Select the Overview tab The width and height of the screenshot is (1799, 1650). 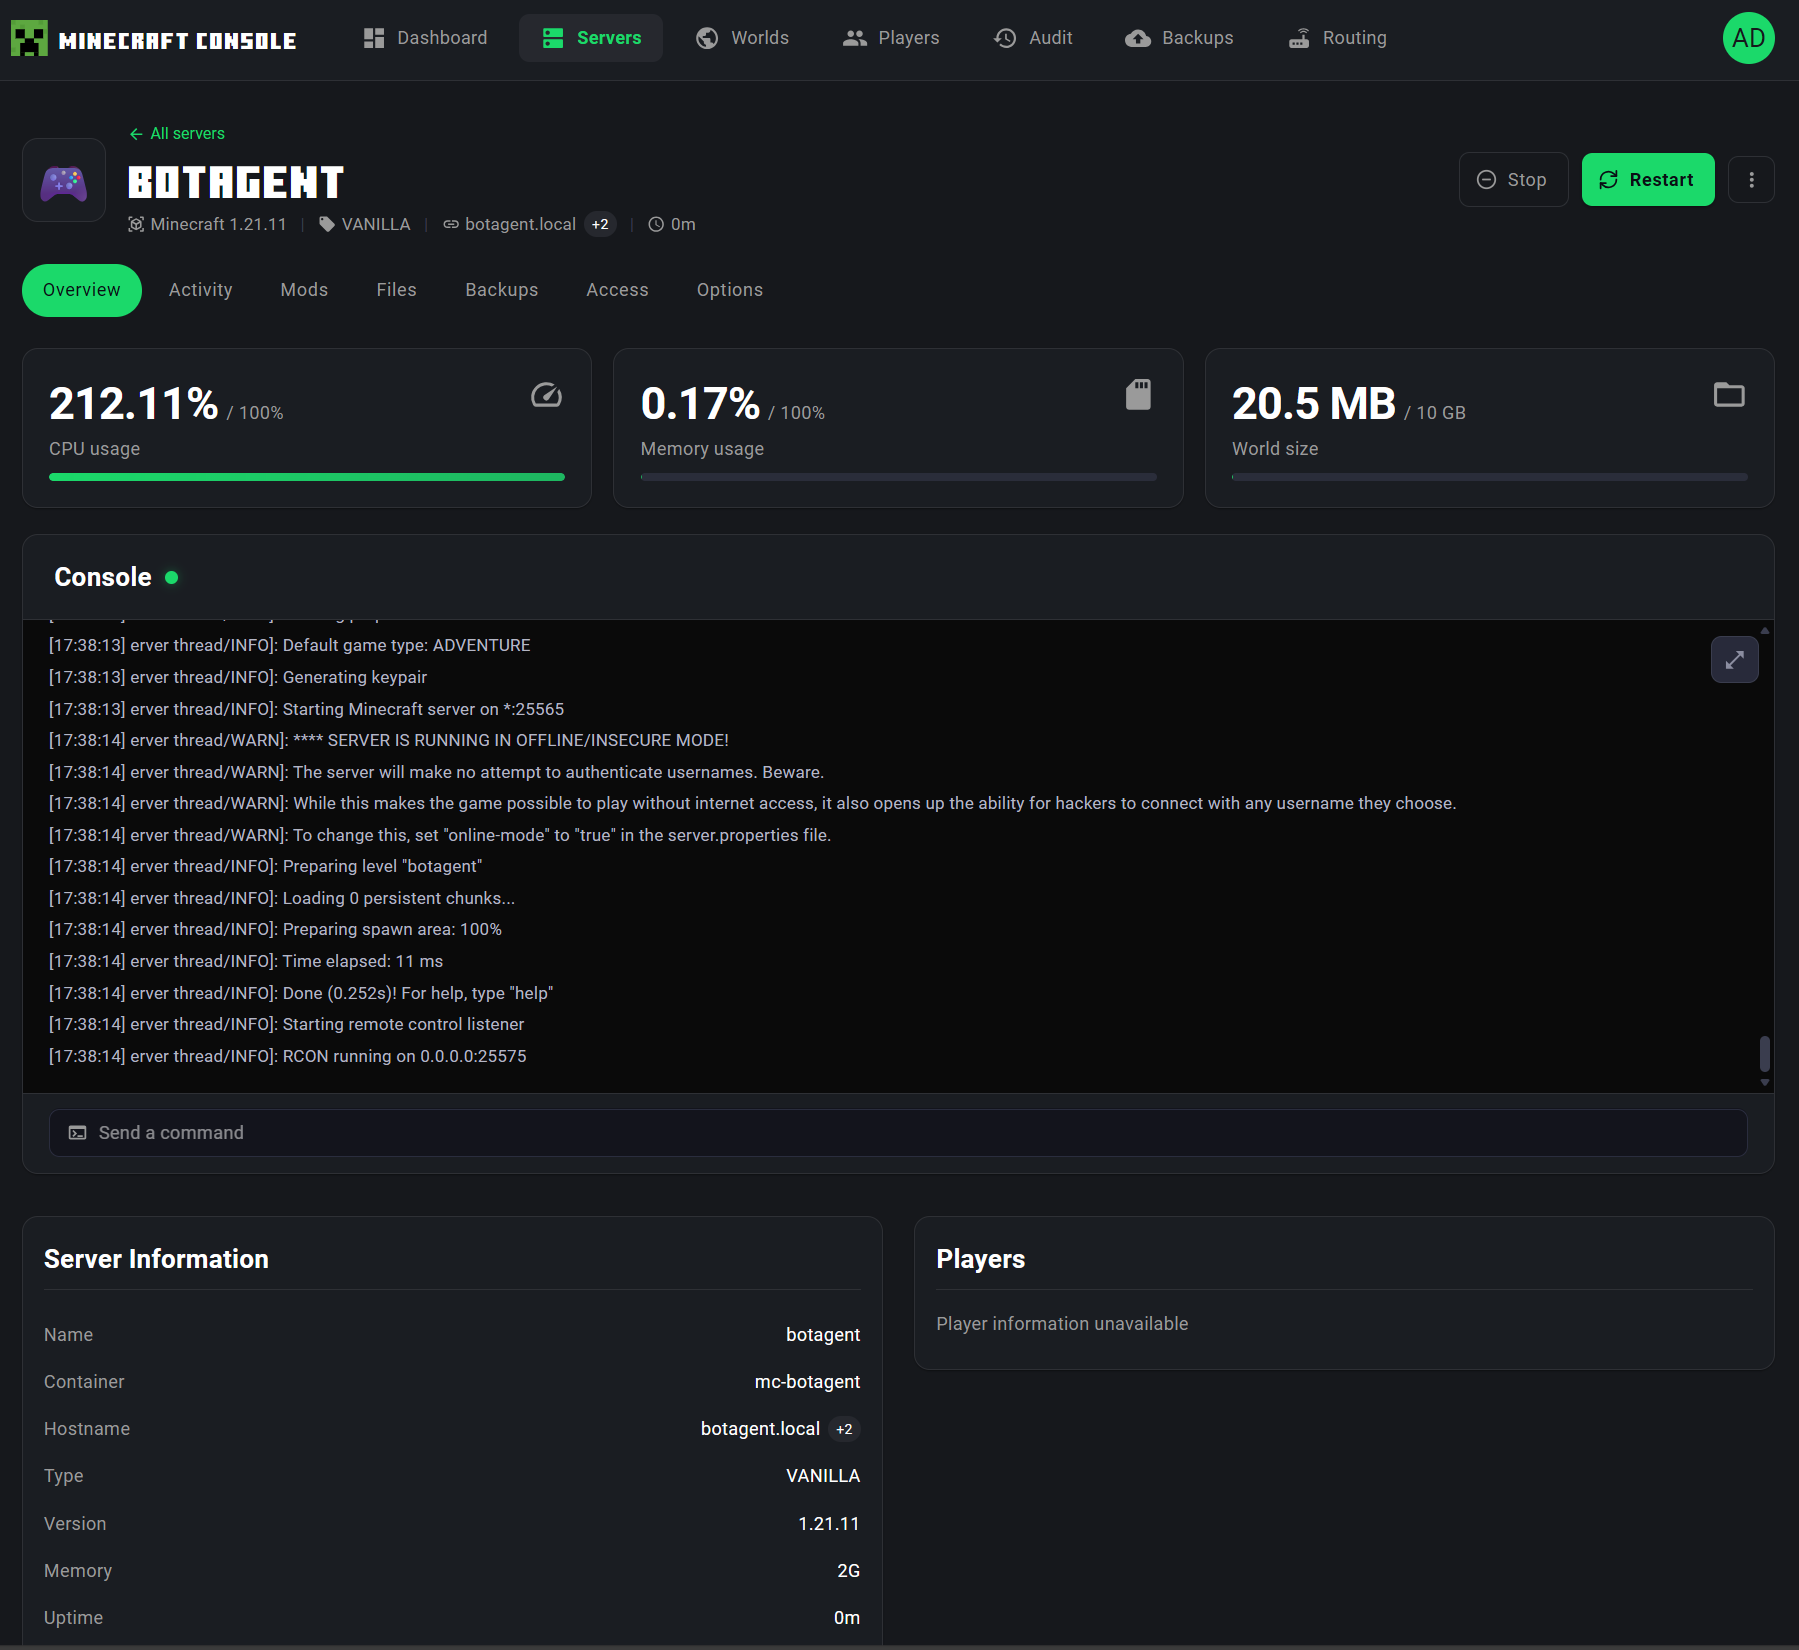pyautogui.click(x=82, y=290)
